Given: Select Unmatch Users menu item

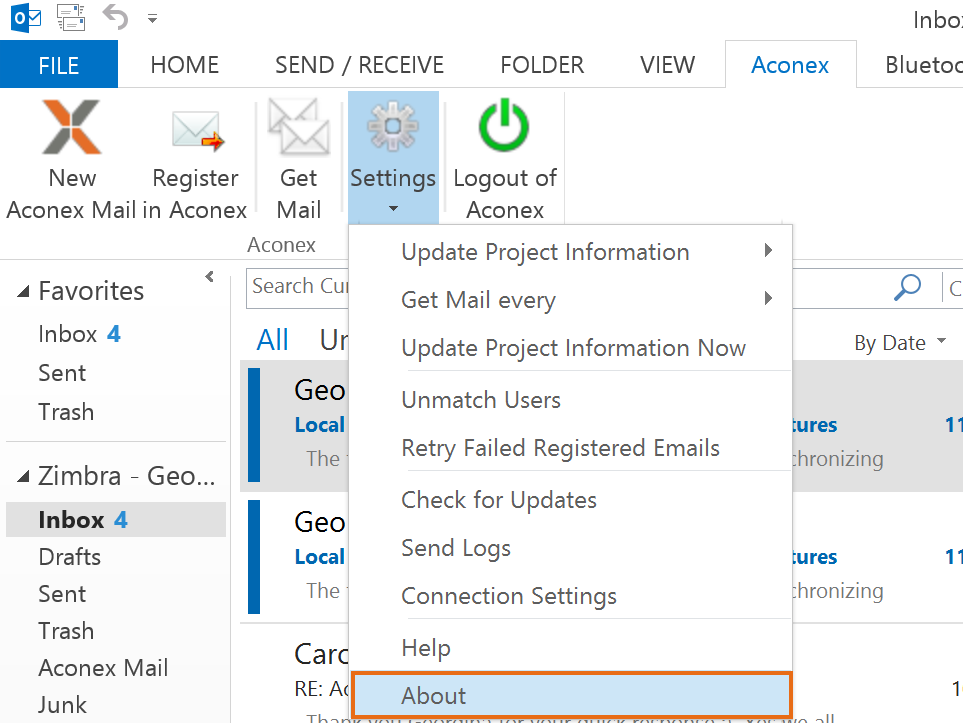Looking at the screenshot, I should [x=571, y=400].
